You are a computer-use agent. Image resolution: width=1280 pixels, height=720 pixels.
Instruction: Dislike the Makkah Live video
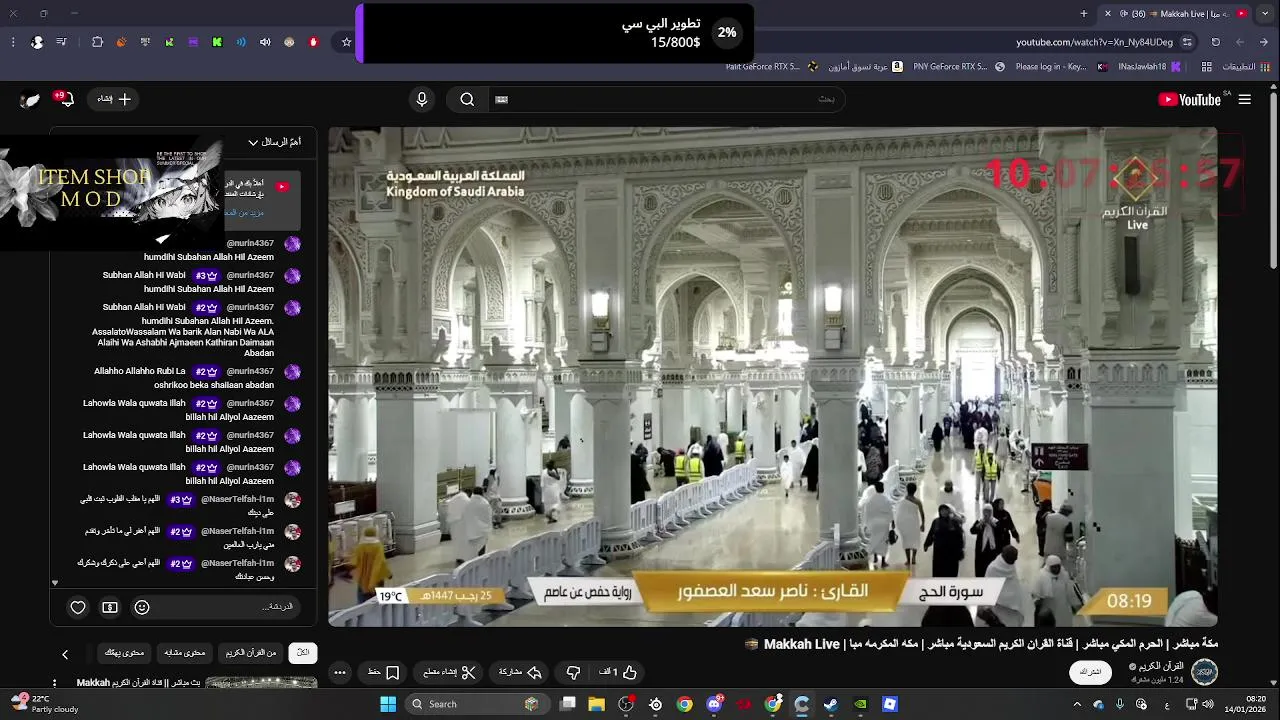tap(574, 672)
